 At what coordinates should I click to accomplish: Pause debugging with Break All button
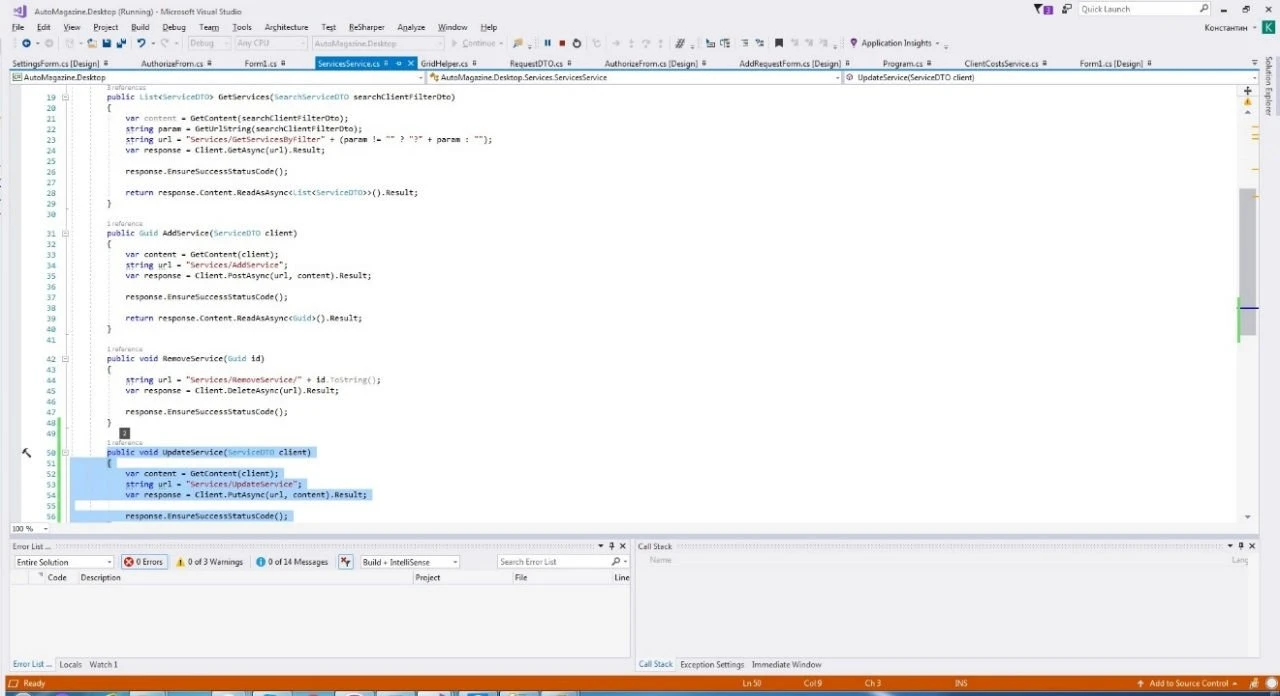click(x=547, y=43)
